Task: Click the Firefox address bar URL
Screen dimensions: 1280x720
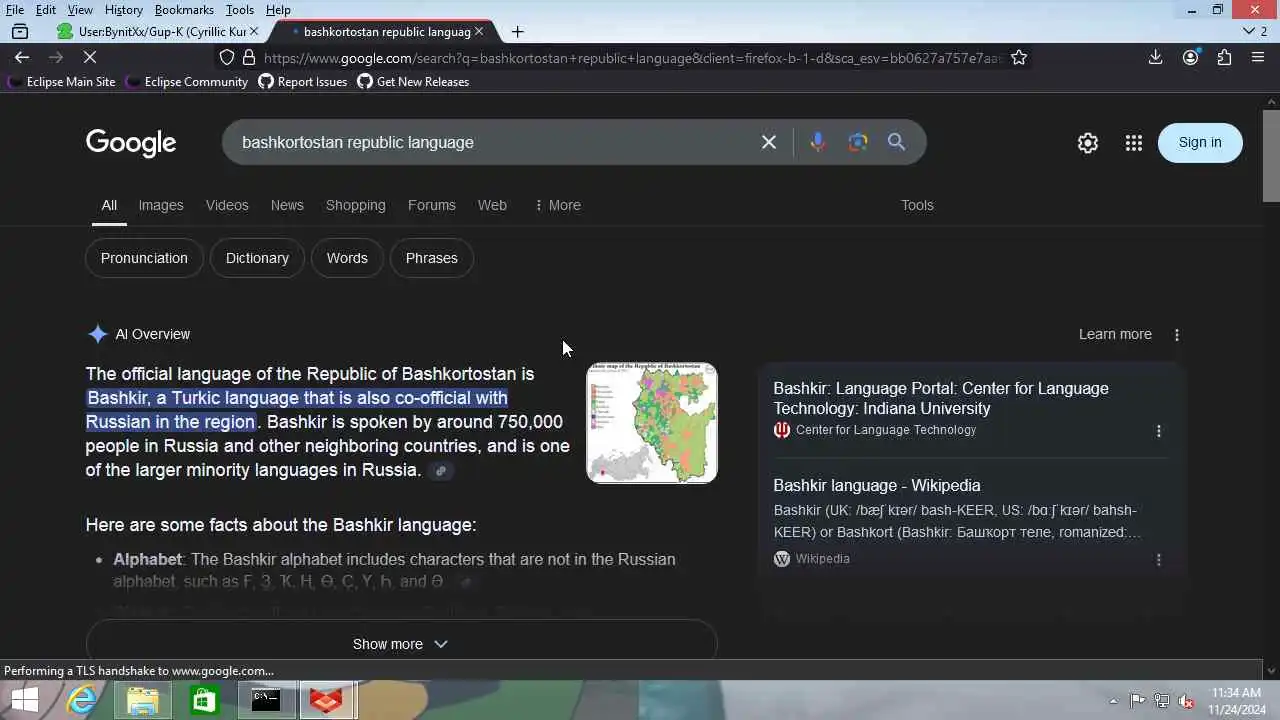Action: 632,58
